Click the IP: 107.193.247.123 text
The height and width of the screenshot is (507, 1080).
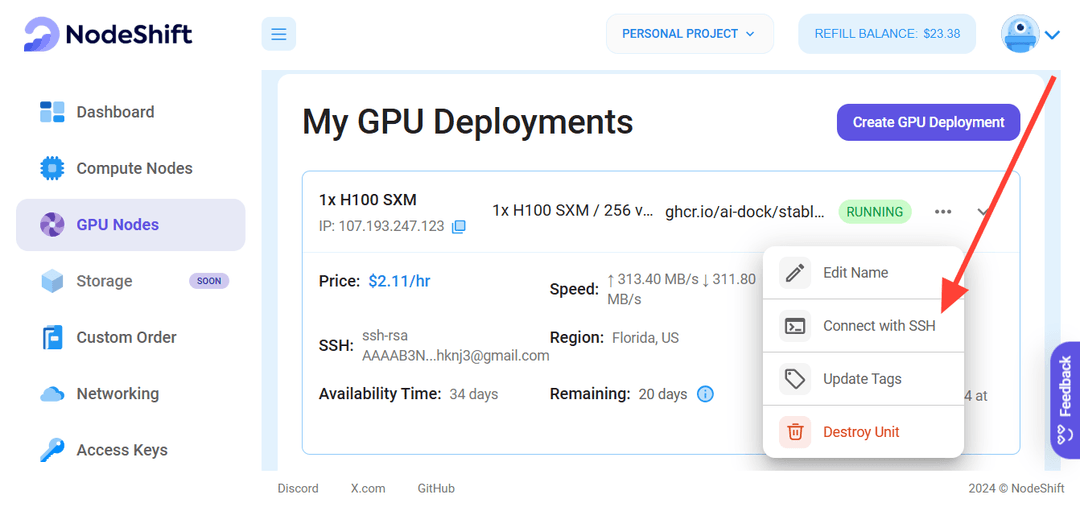(382, 227)
